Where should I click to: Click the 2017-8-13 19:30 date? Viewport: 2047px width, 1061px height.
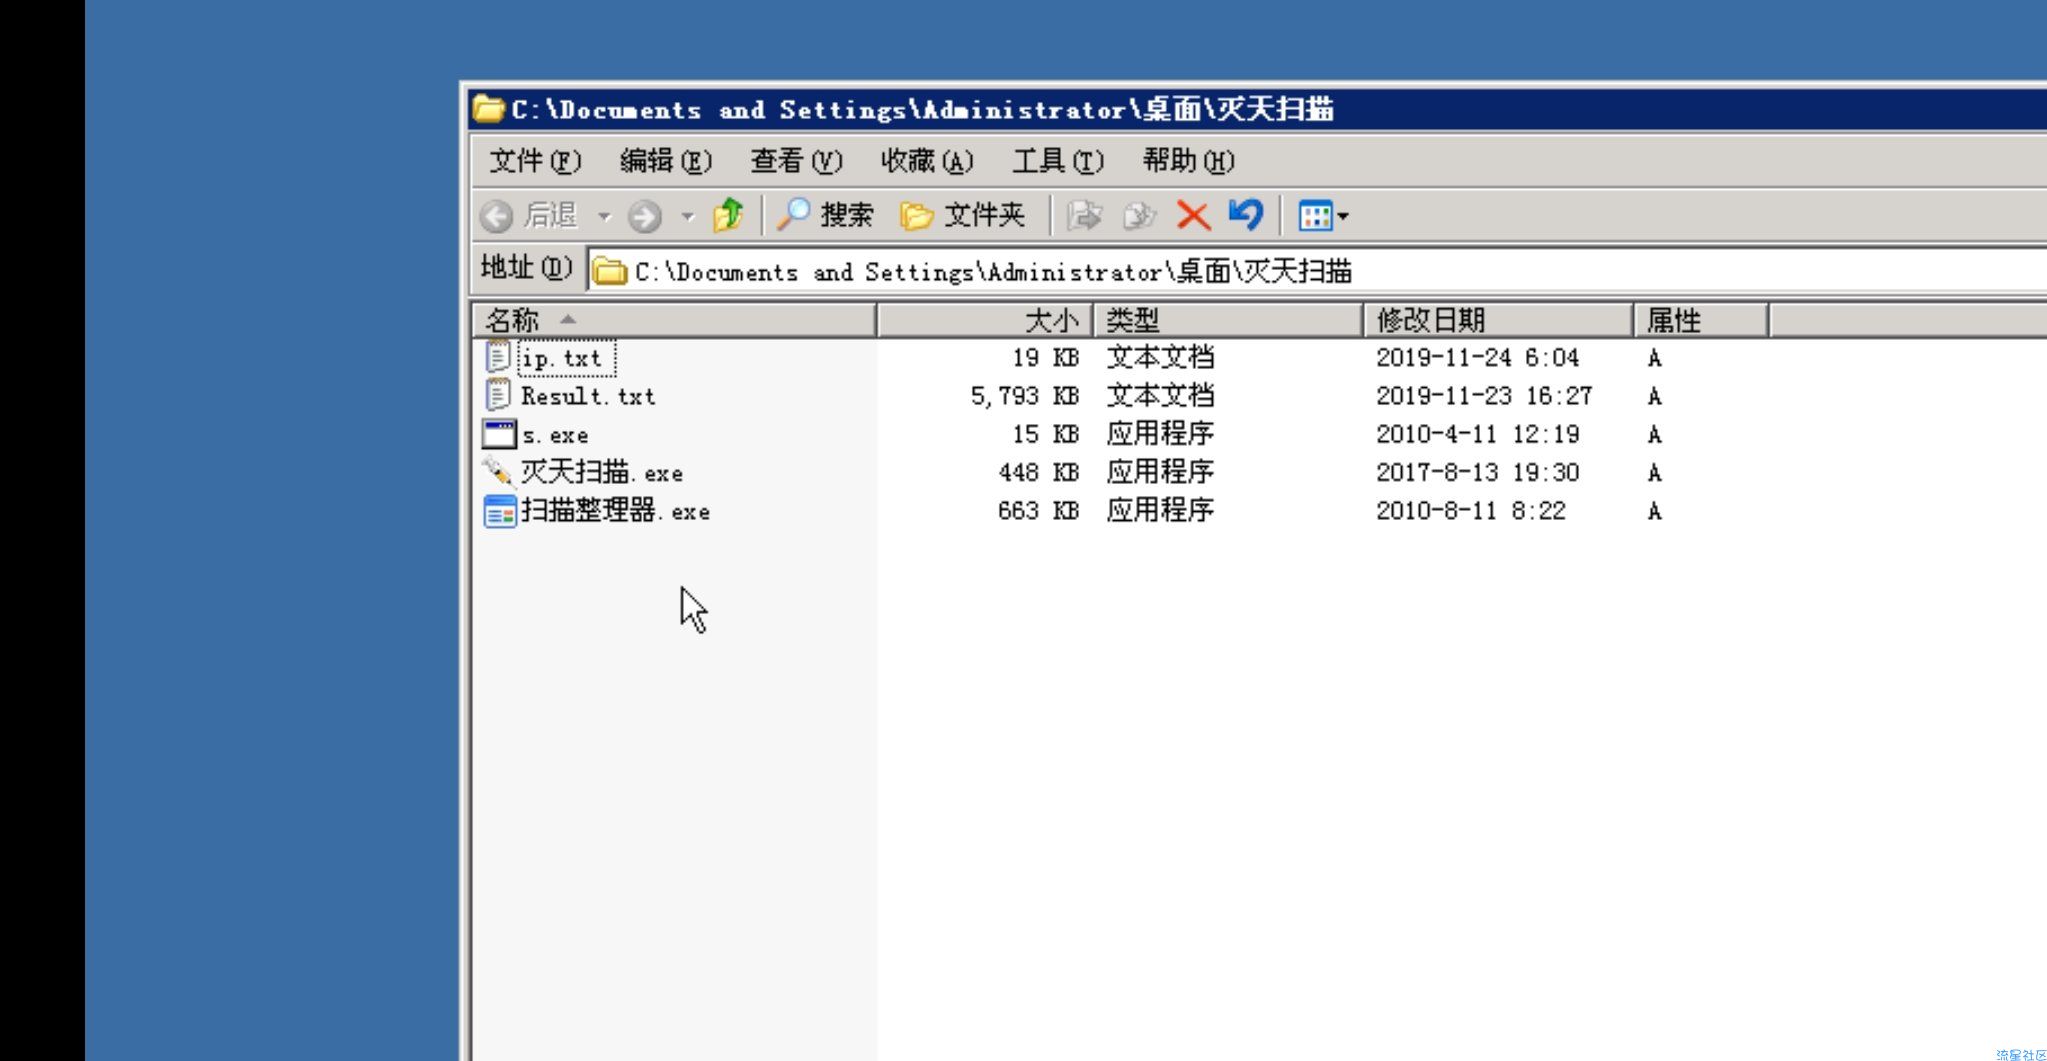point(1477,472)
